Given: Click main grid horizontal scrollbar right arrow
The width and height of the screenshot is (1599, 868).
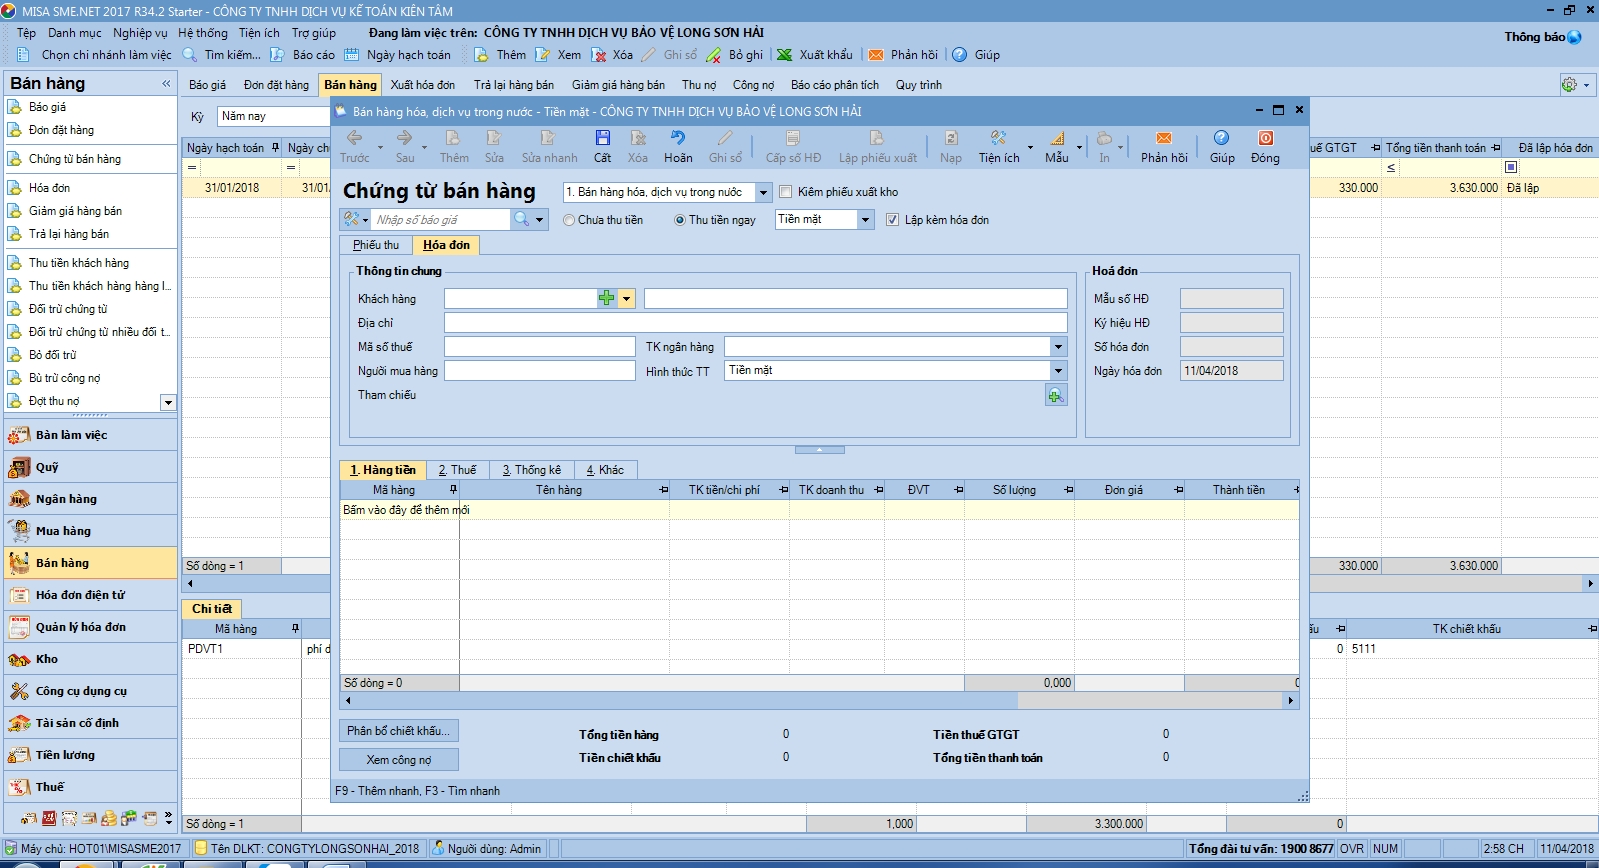Looking at the screenshot, I should [x=1590, y=583].
